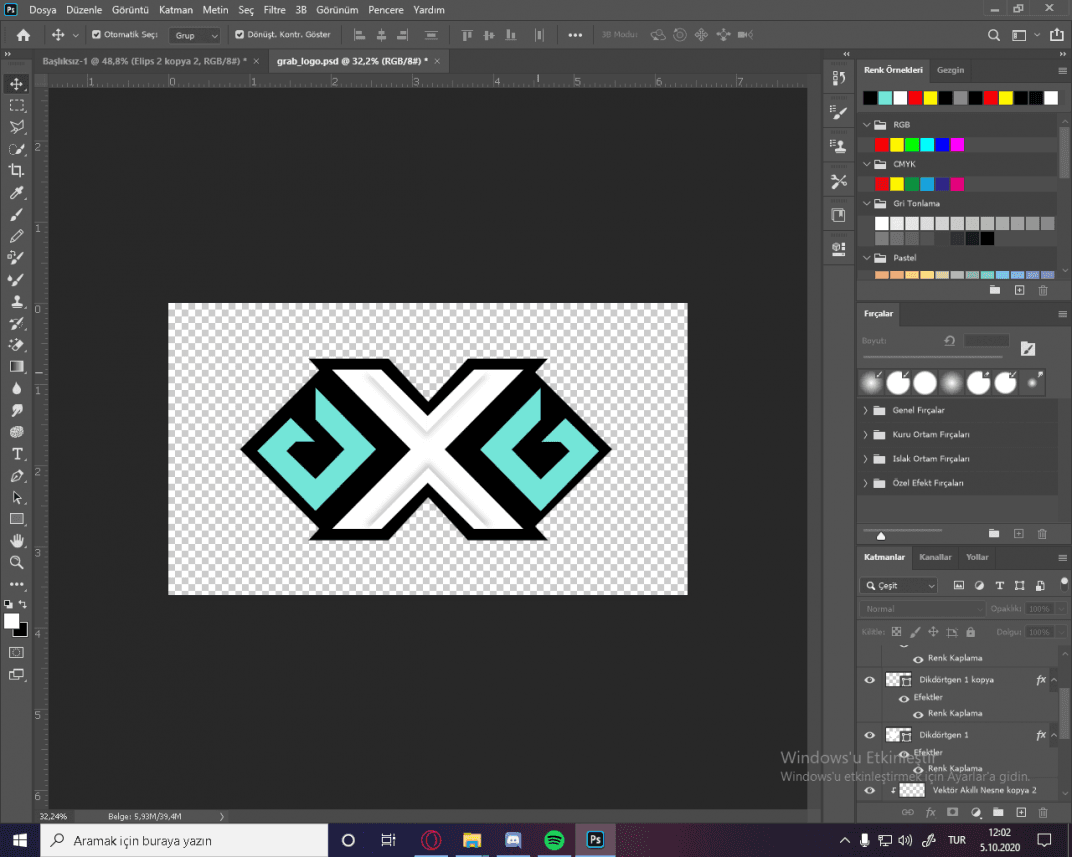This screenshot has height=857, width=1072.
Task: Switch to the Kanallar tab
Action: pyautogui.click(x=935, y=557)
